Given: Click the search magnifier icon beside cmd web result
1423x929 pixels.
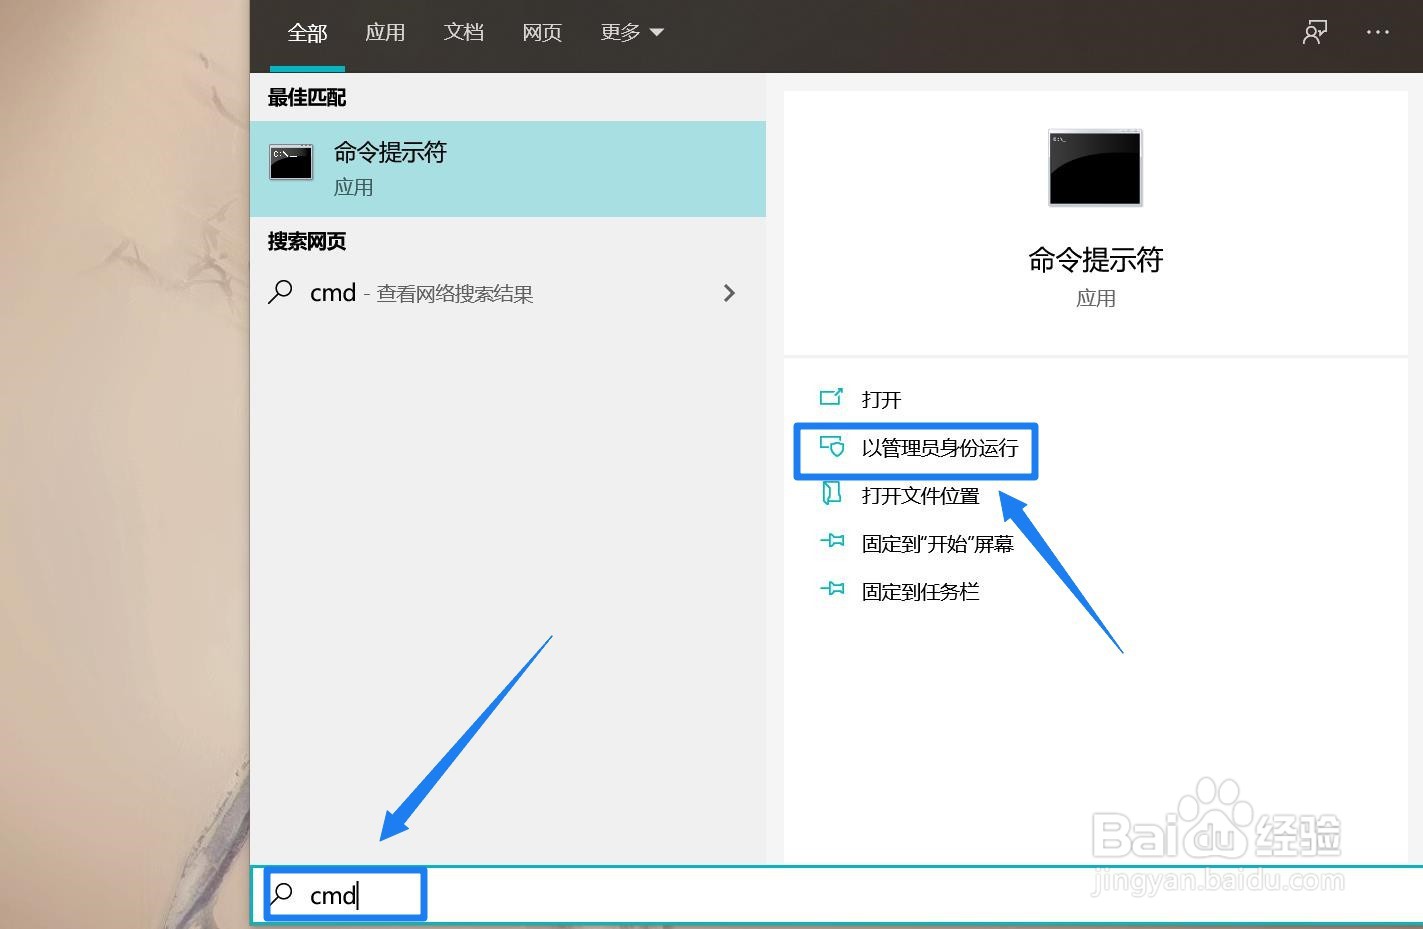Looking at the screenshot, I should [281, 292].
